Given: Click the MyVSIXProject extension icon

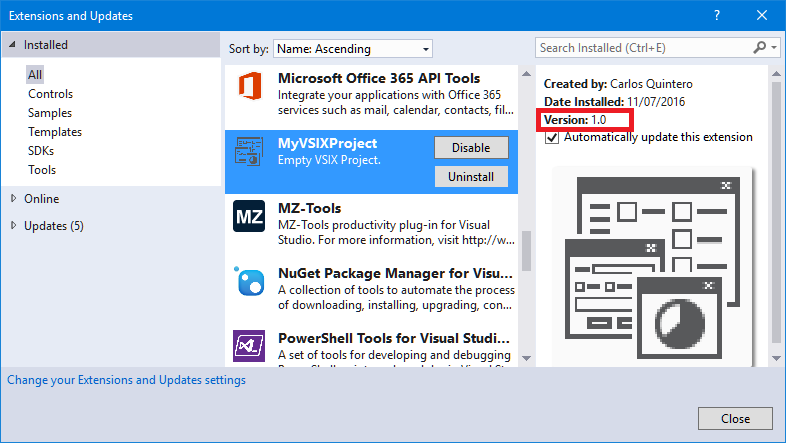Looking at the screenshot, I should pyautogui.click(x=249, y=151).
